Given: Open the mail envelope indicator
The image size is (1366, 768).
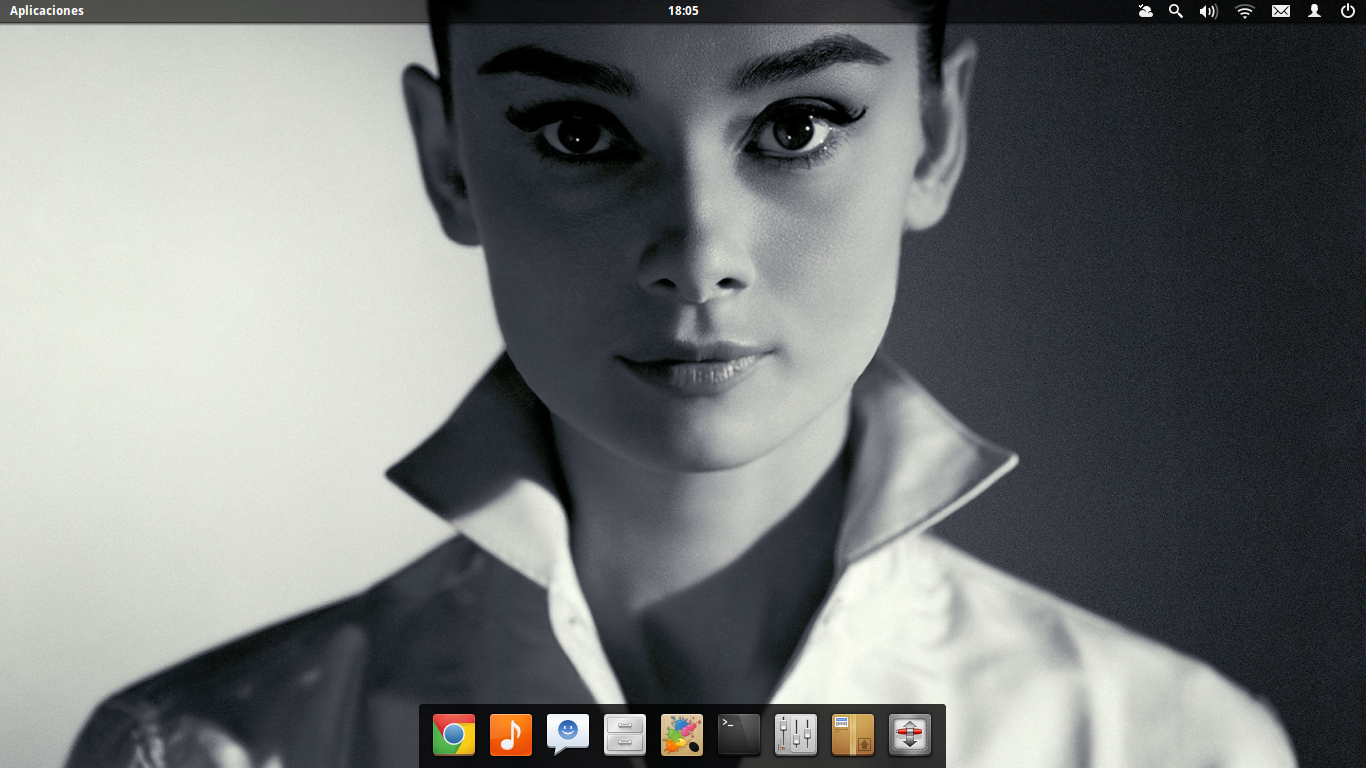Looking at the screenshot, I should pos(1281,11).
